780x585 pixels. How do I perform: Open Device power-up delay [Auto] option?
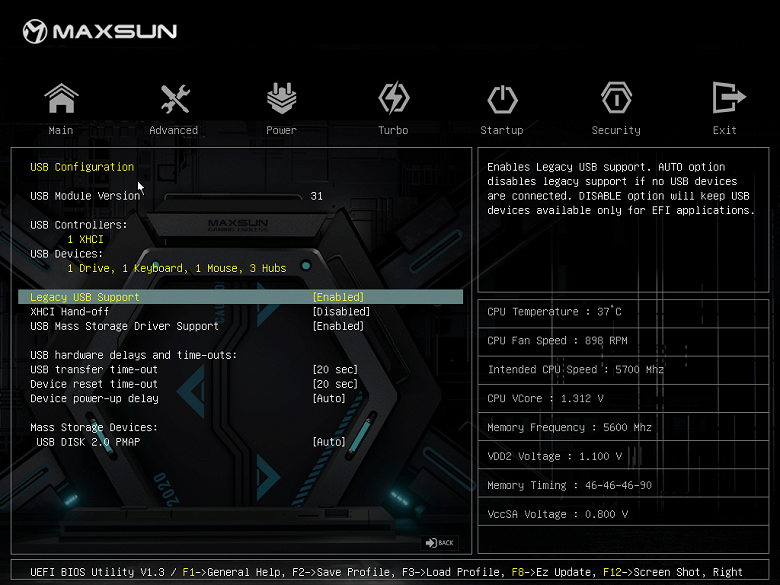(x=329, y=398)
